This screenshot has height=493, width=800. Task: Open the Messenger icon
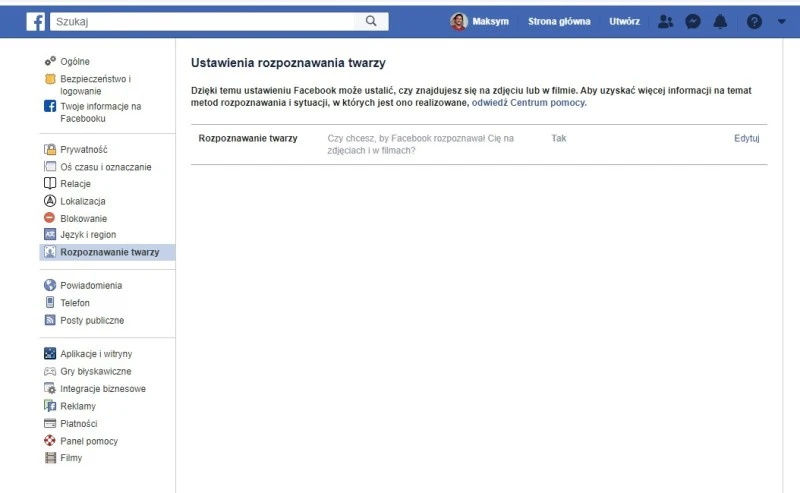pos(693,21)
